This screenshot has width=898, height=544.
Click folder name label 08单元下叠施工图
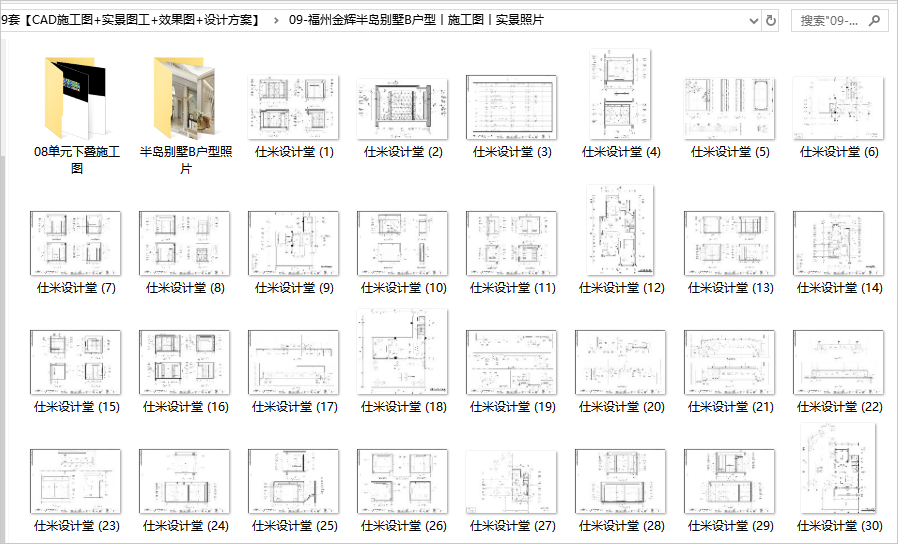point(77,160)
